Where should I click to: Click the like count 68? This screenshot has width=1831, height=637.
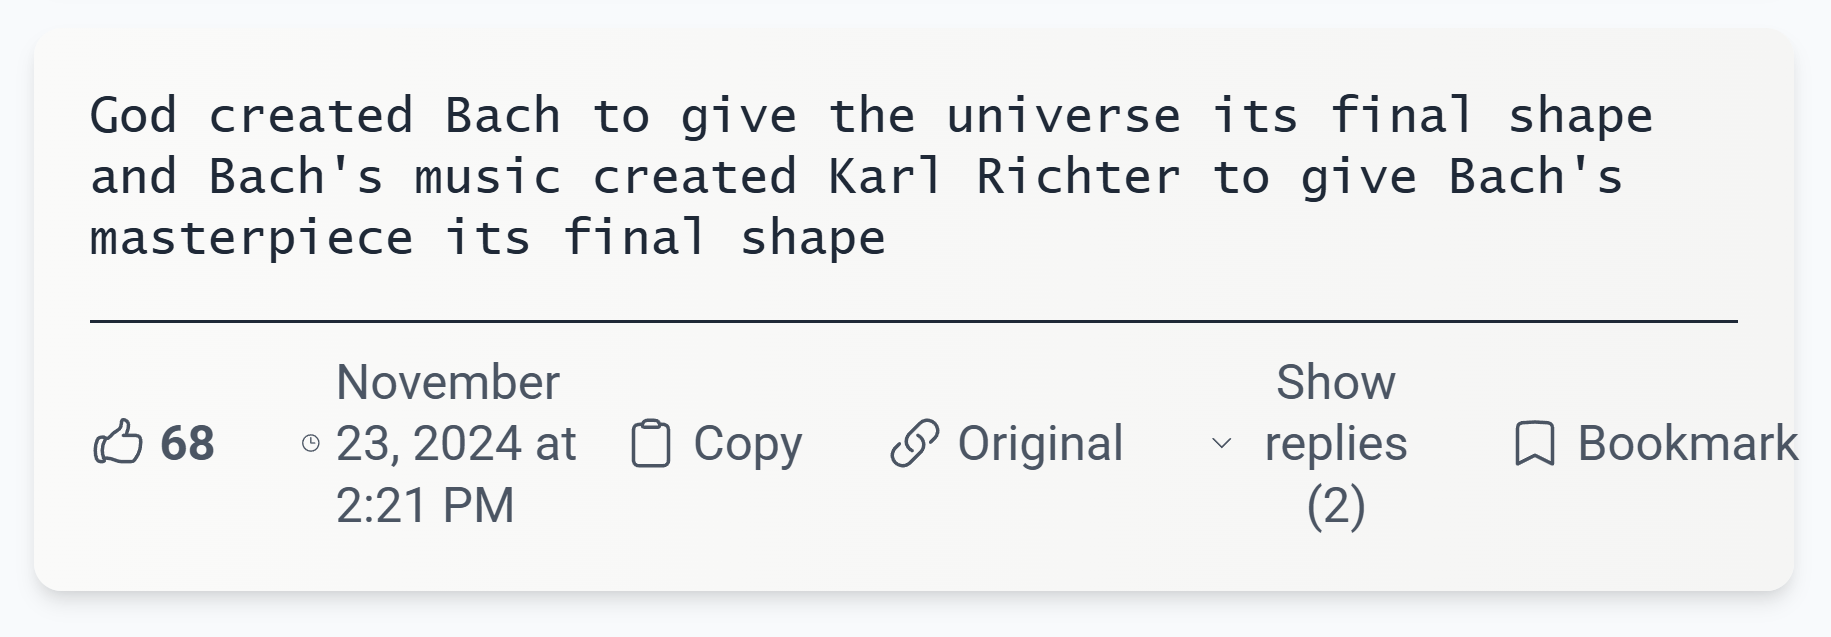(187, 443)
